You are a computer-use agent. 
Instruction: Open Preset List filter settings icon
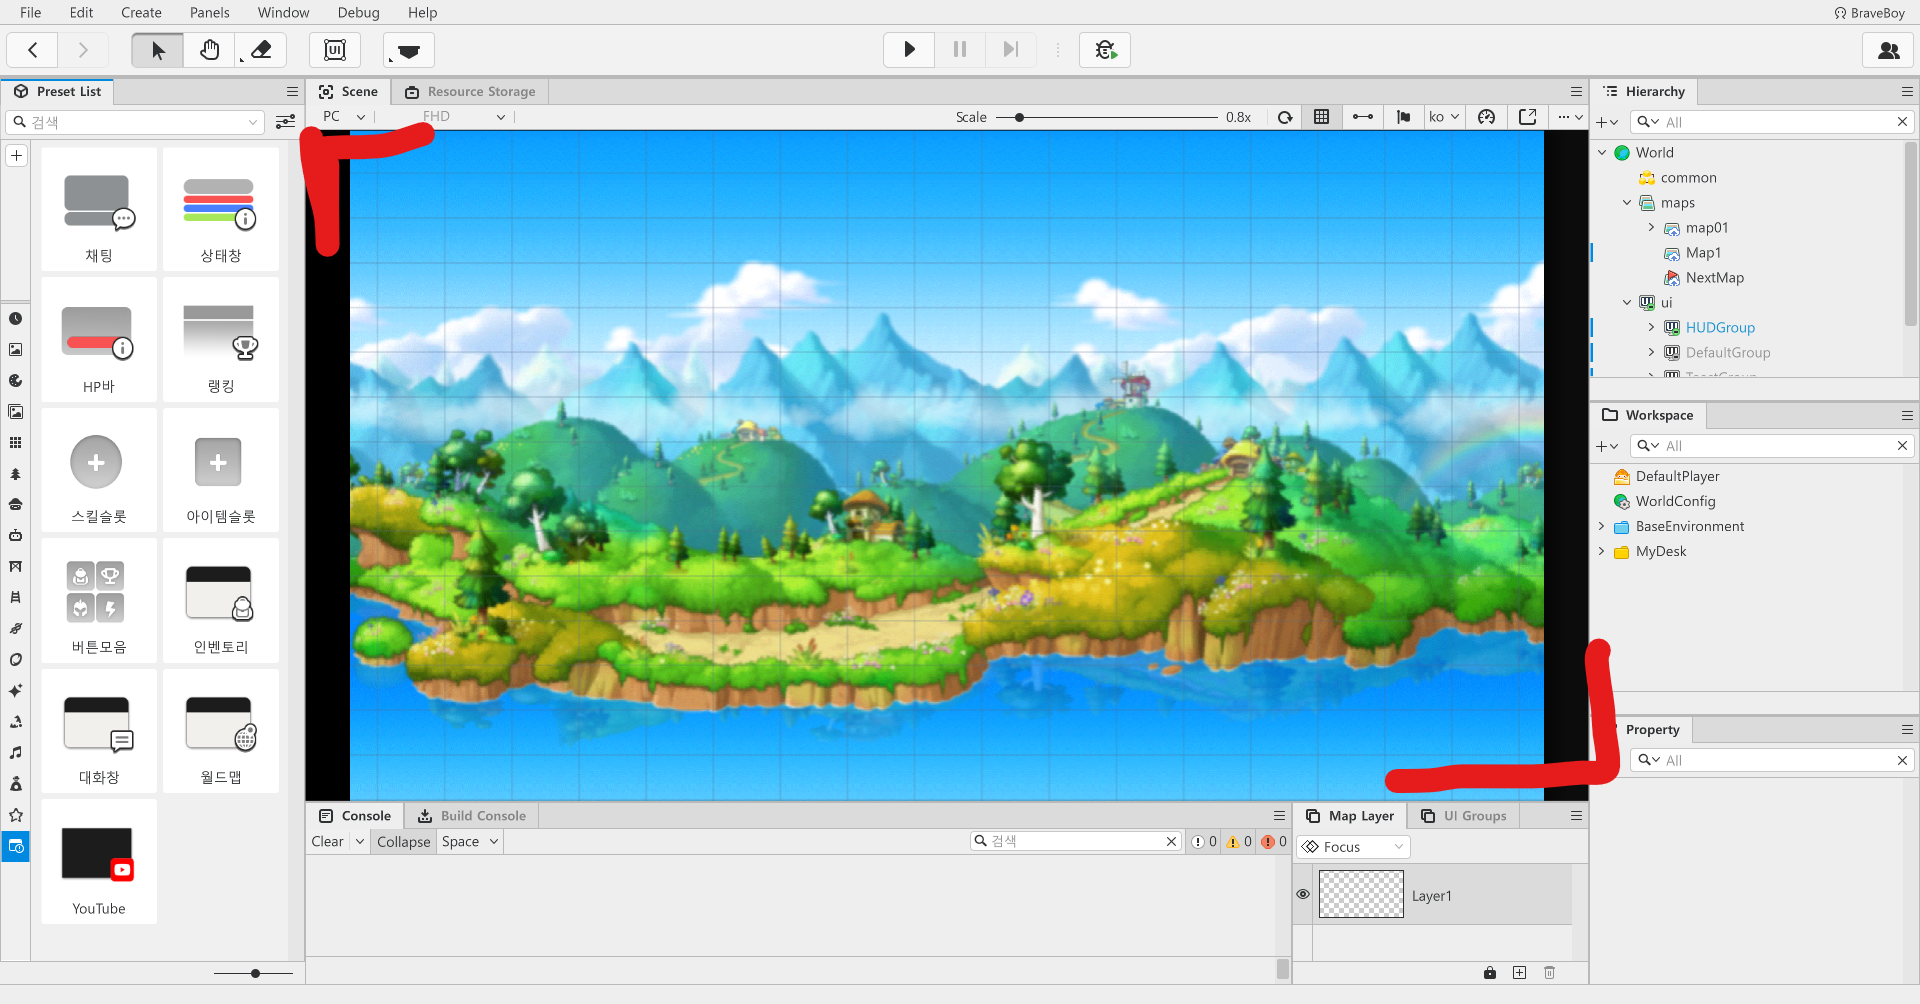[x=285, y=122]
